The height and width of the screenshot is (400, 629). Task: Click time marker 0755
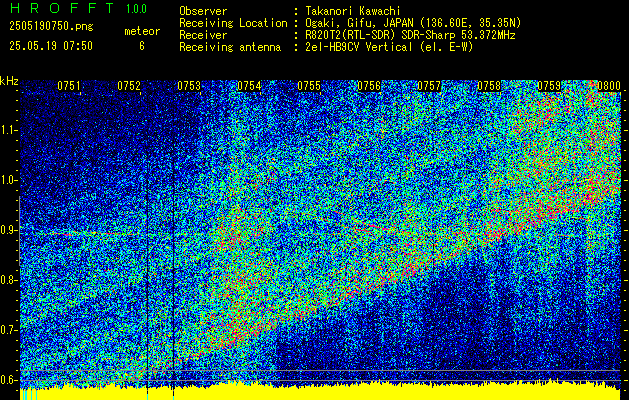point(309,86)
